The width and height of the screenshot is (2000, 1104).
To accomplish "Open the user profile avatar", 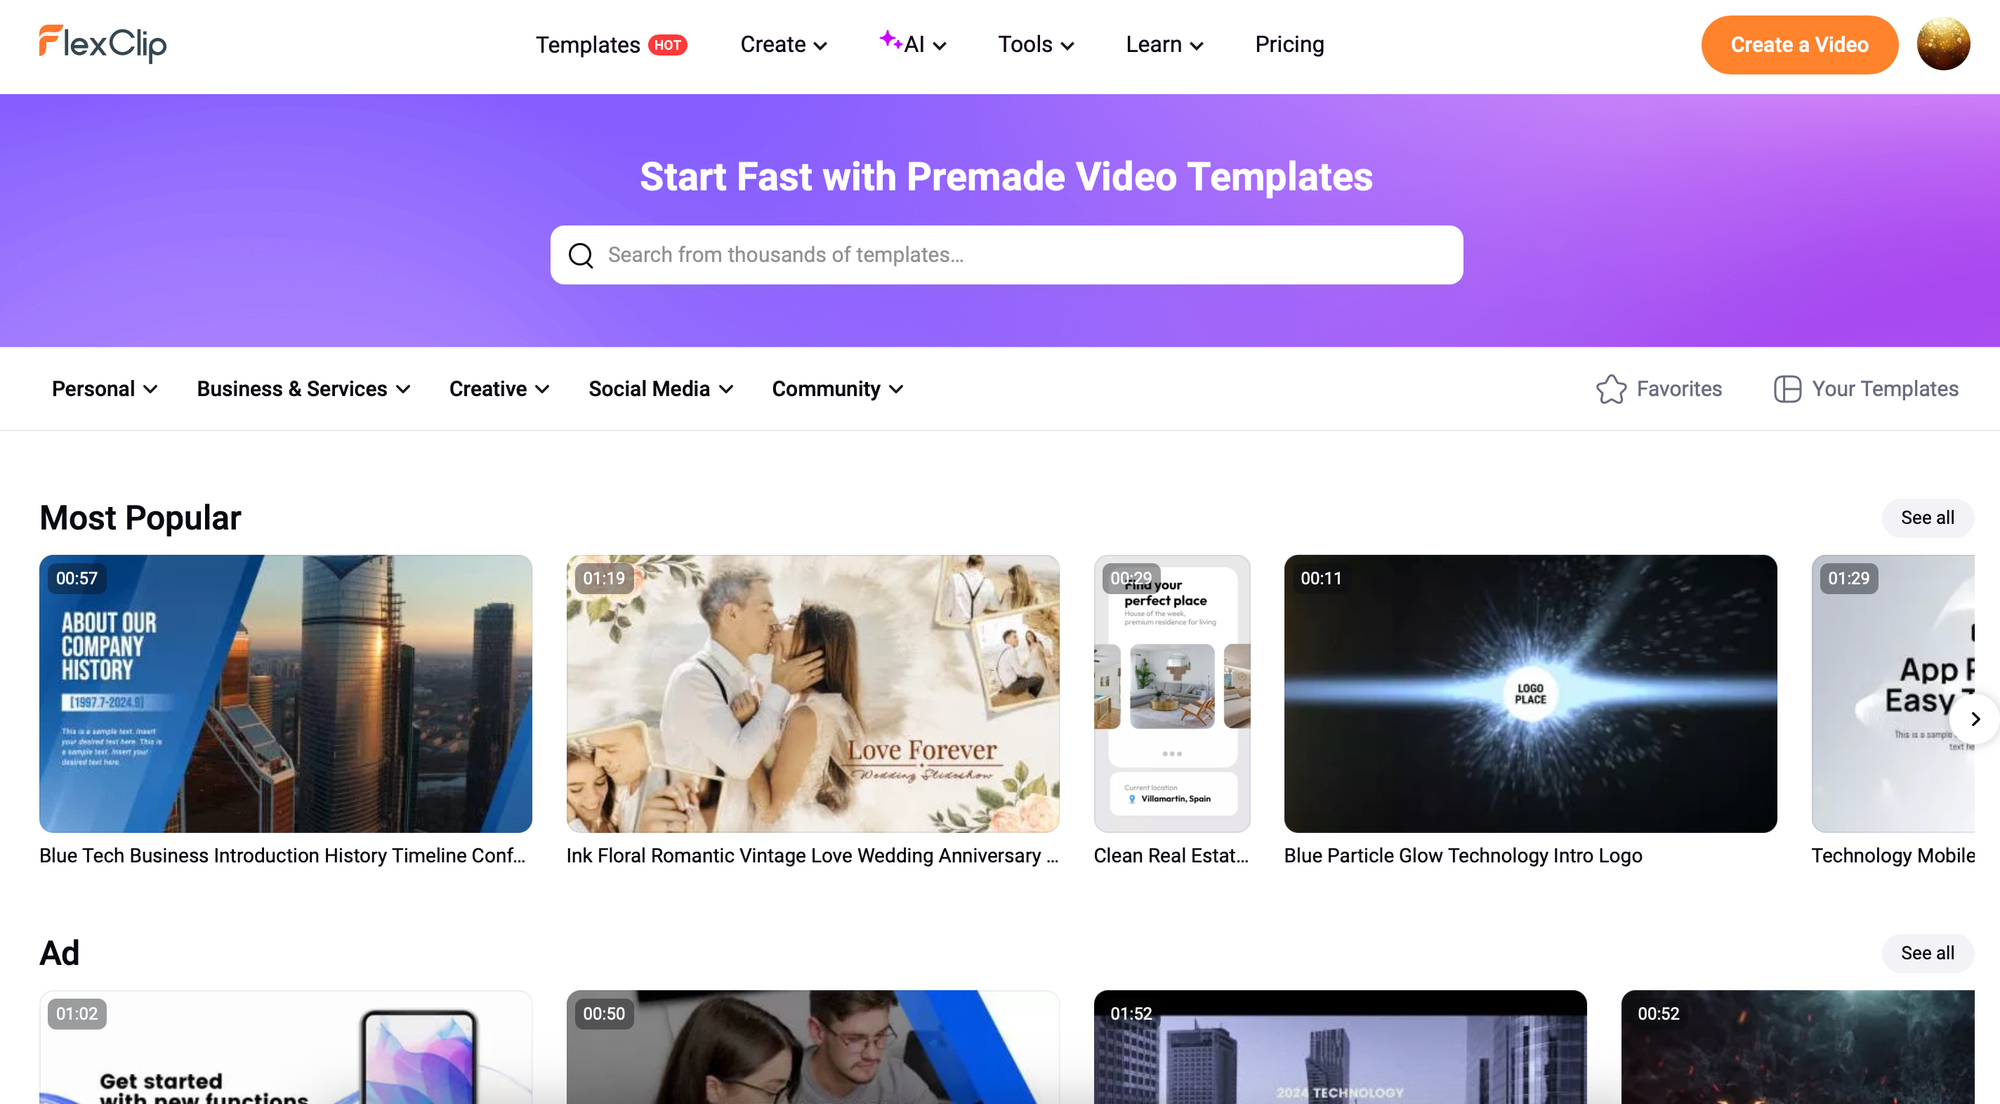I will click(1943, 44).
